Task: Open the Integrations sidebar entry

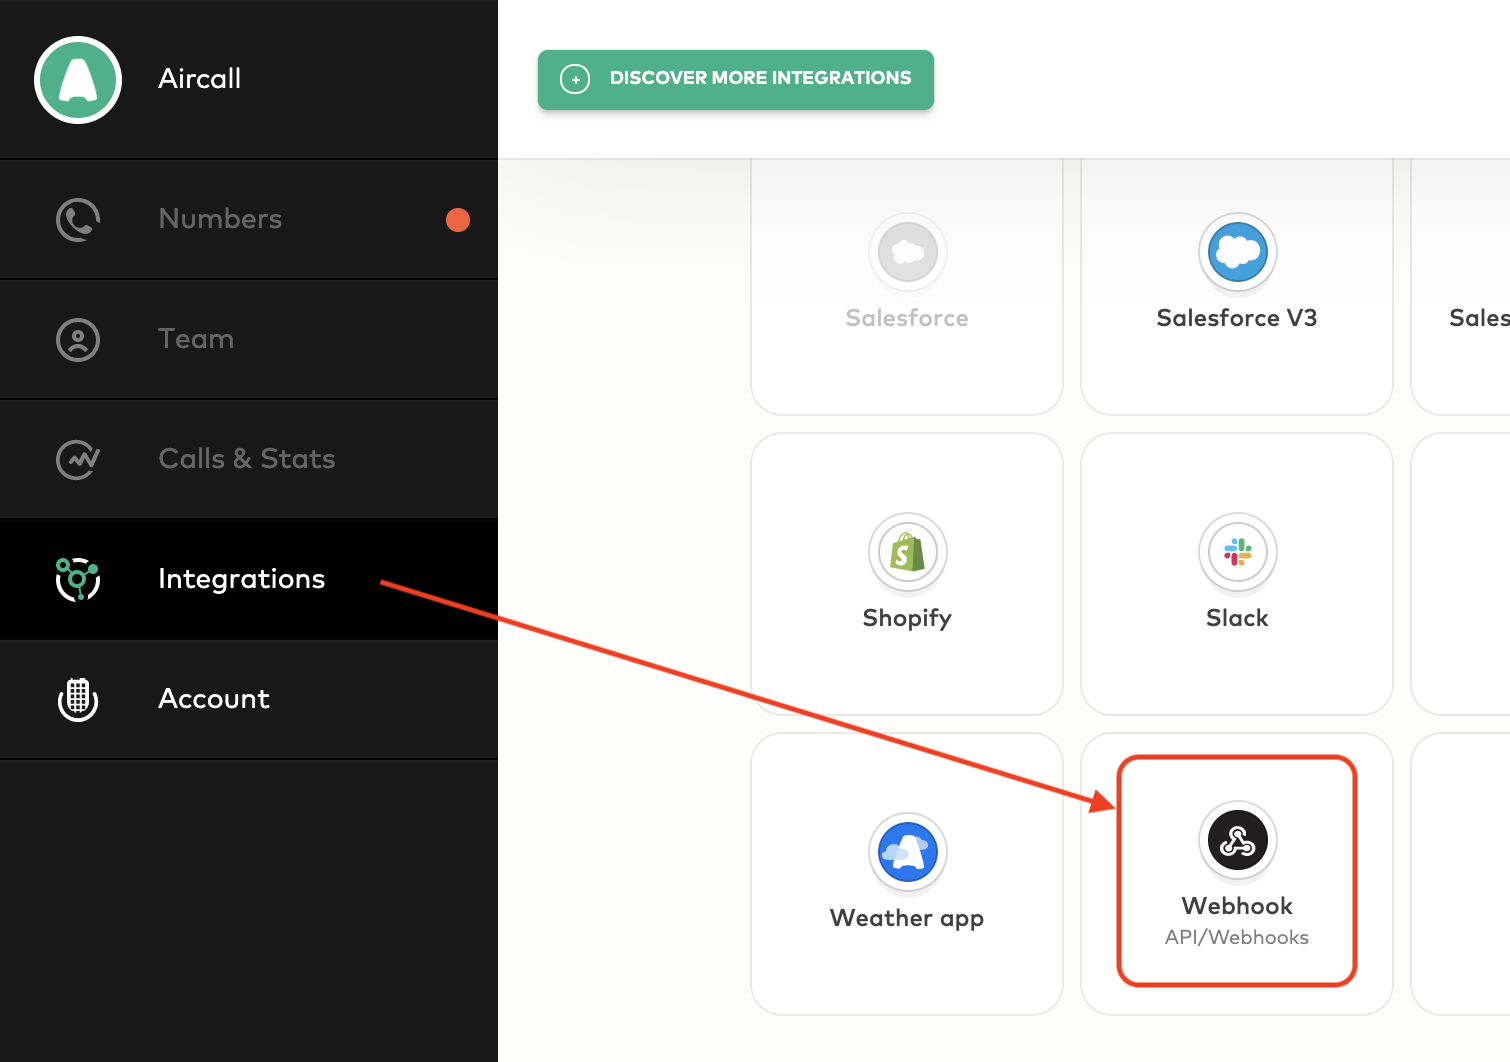Action: pos(241,578)
